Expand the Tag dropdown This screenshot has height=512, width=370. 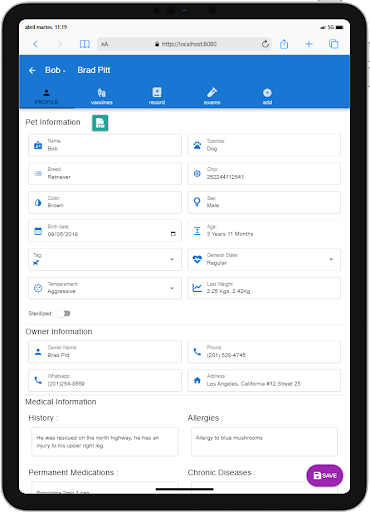[105, 259]
